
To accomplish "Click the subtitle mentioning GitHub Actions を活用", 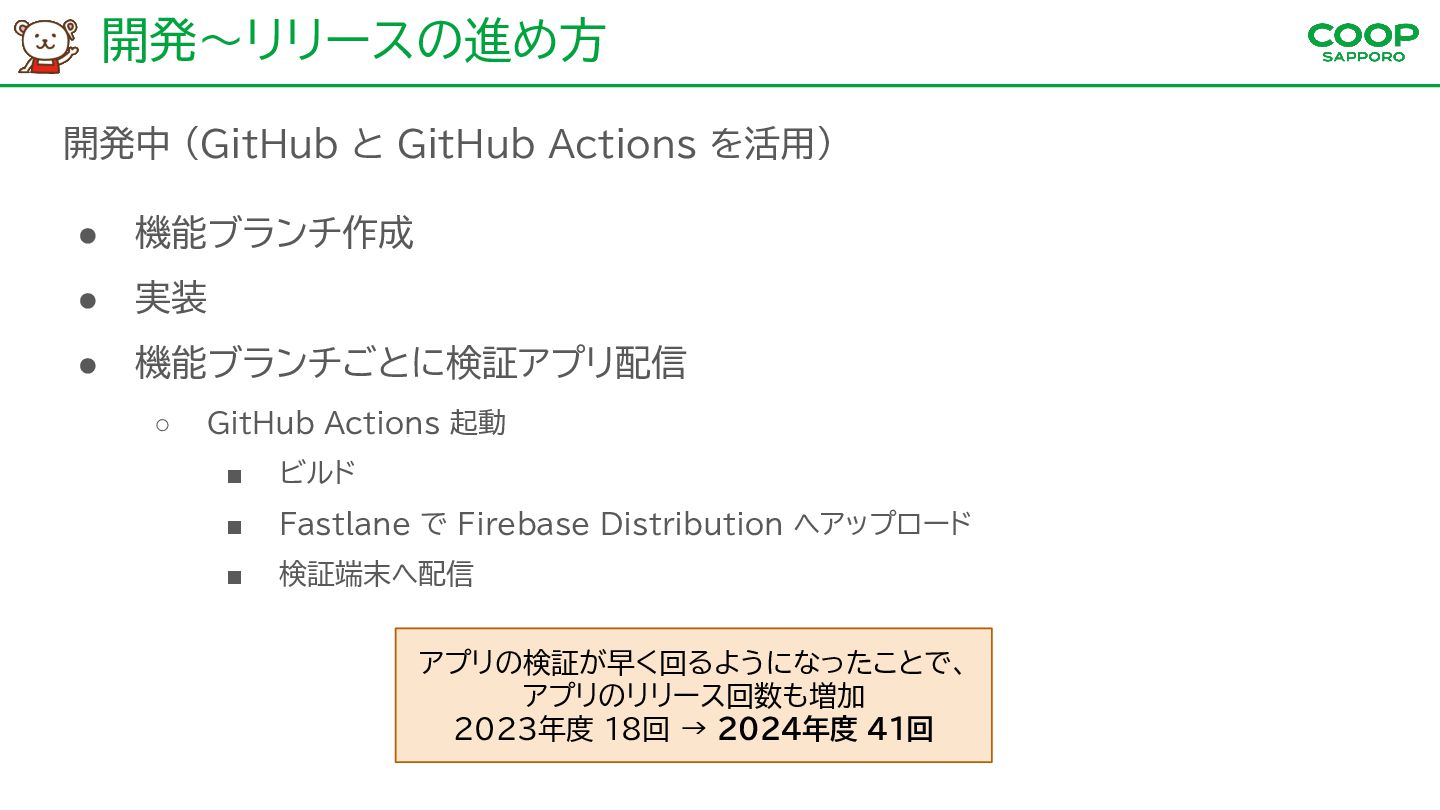I will click(x=448, y=144).
